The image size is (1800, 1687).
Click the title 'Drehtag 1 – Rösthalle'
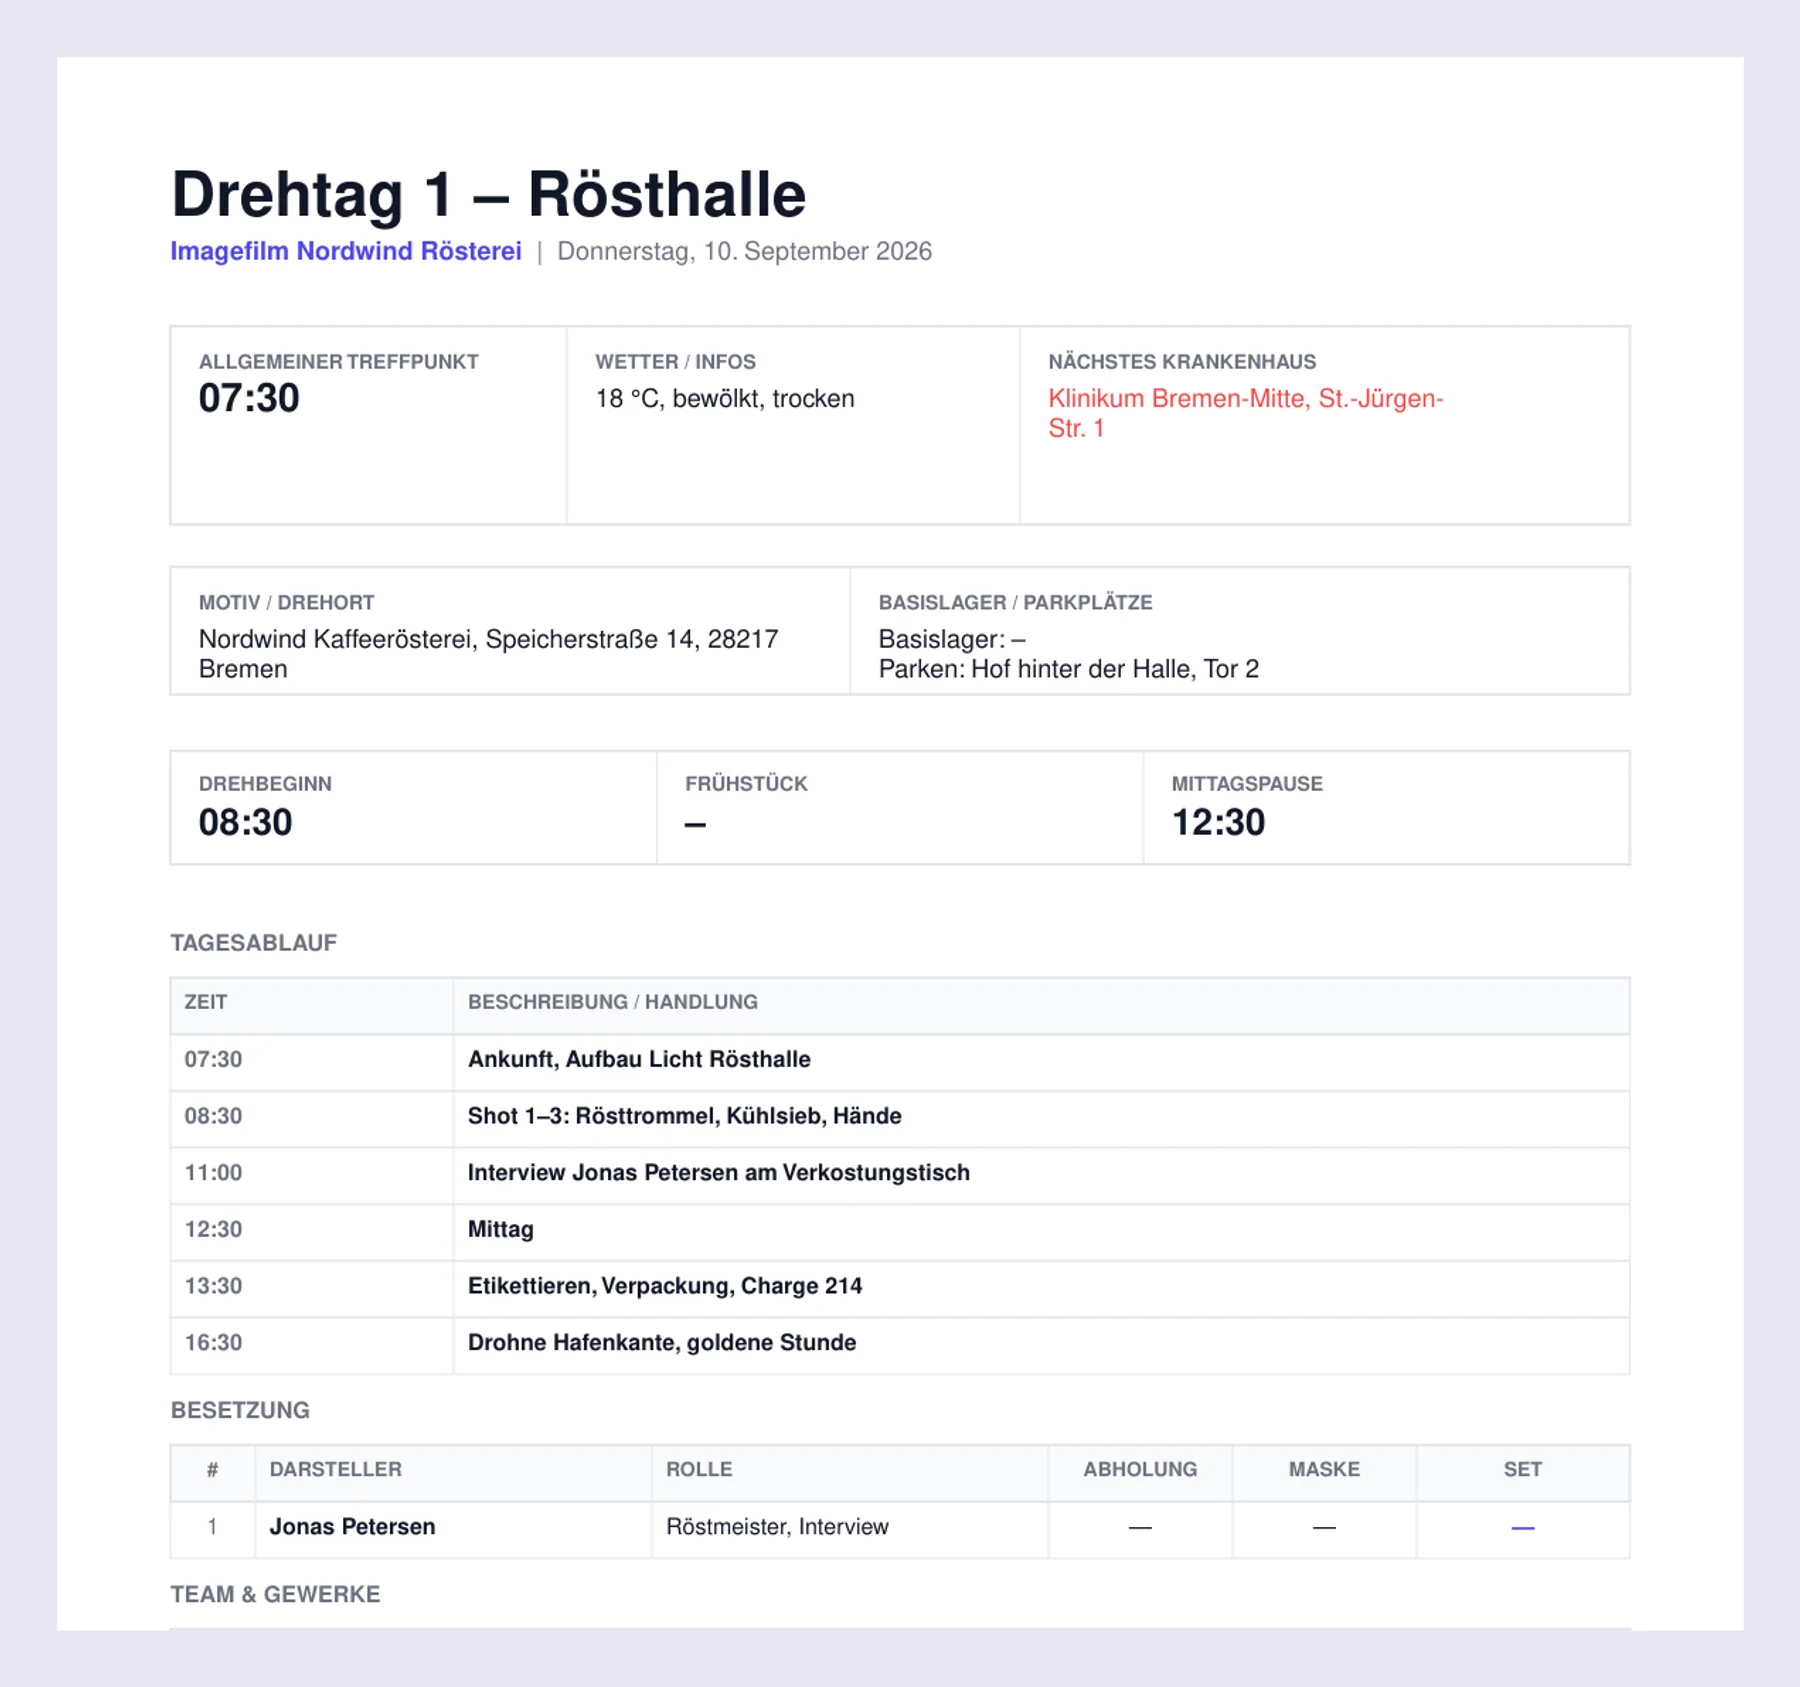(488, 194)
